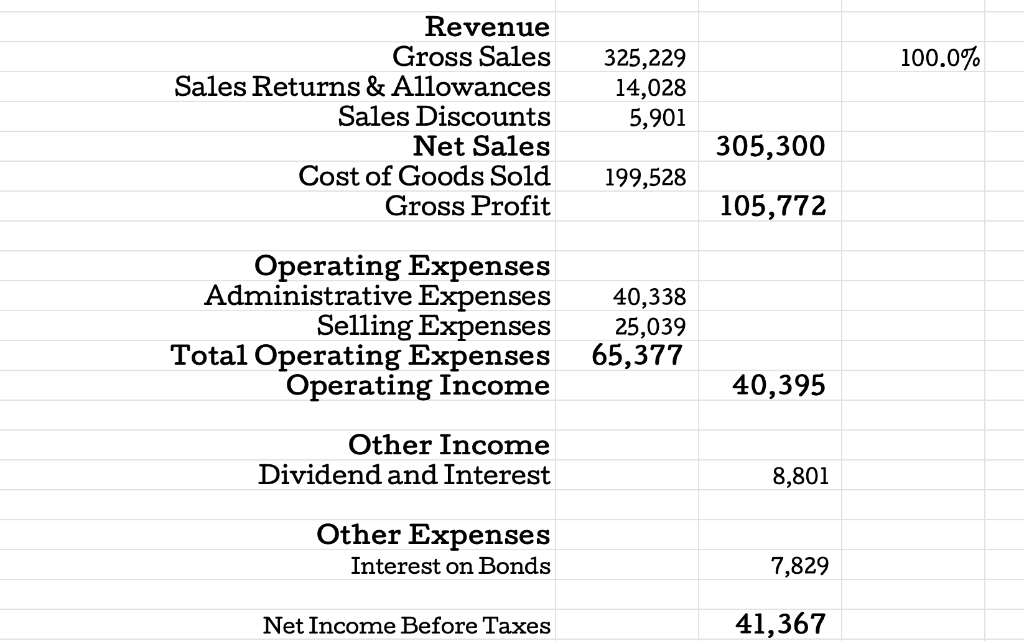Select the Net Sales header cell
1024x641 pixels.
[x=482, y=146]
